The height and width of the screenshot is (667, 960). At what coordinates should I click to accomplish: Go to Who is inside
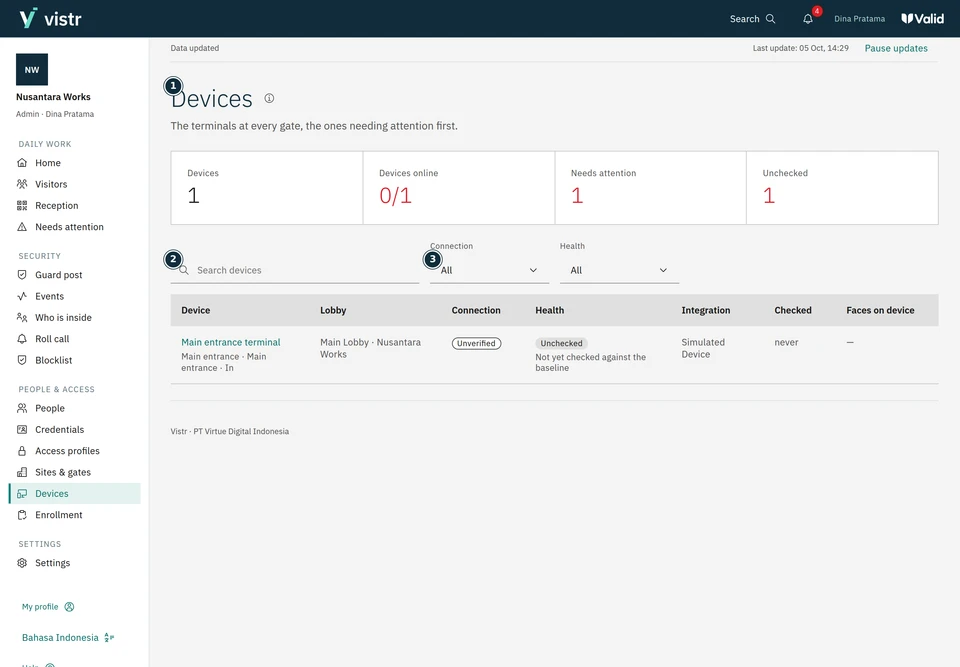(63, 318)
